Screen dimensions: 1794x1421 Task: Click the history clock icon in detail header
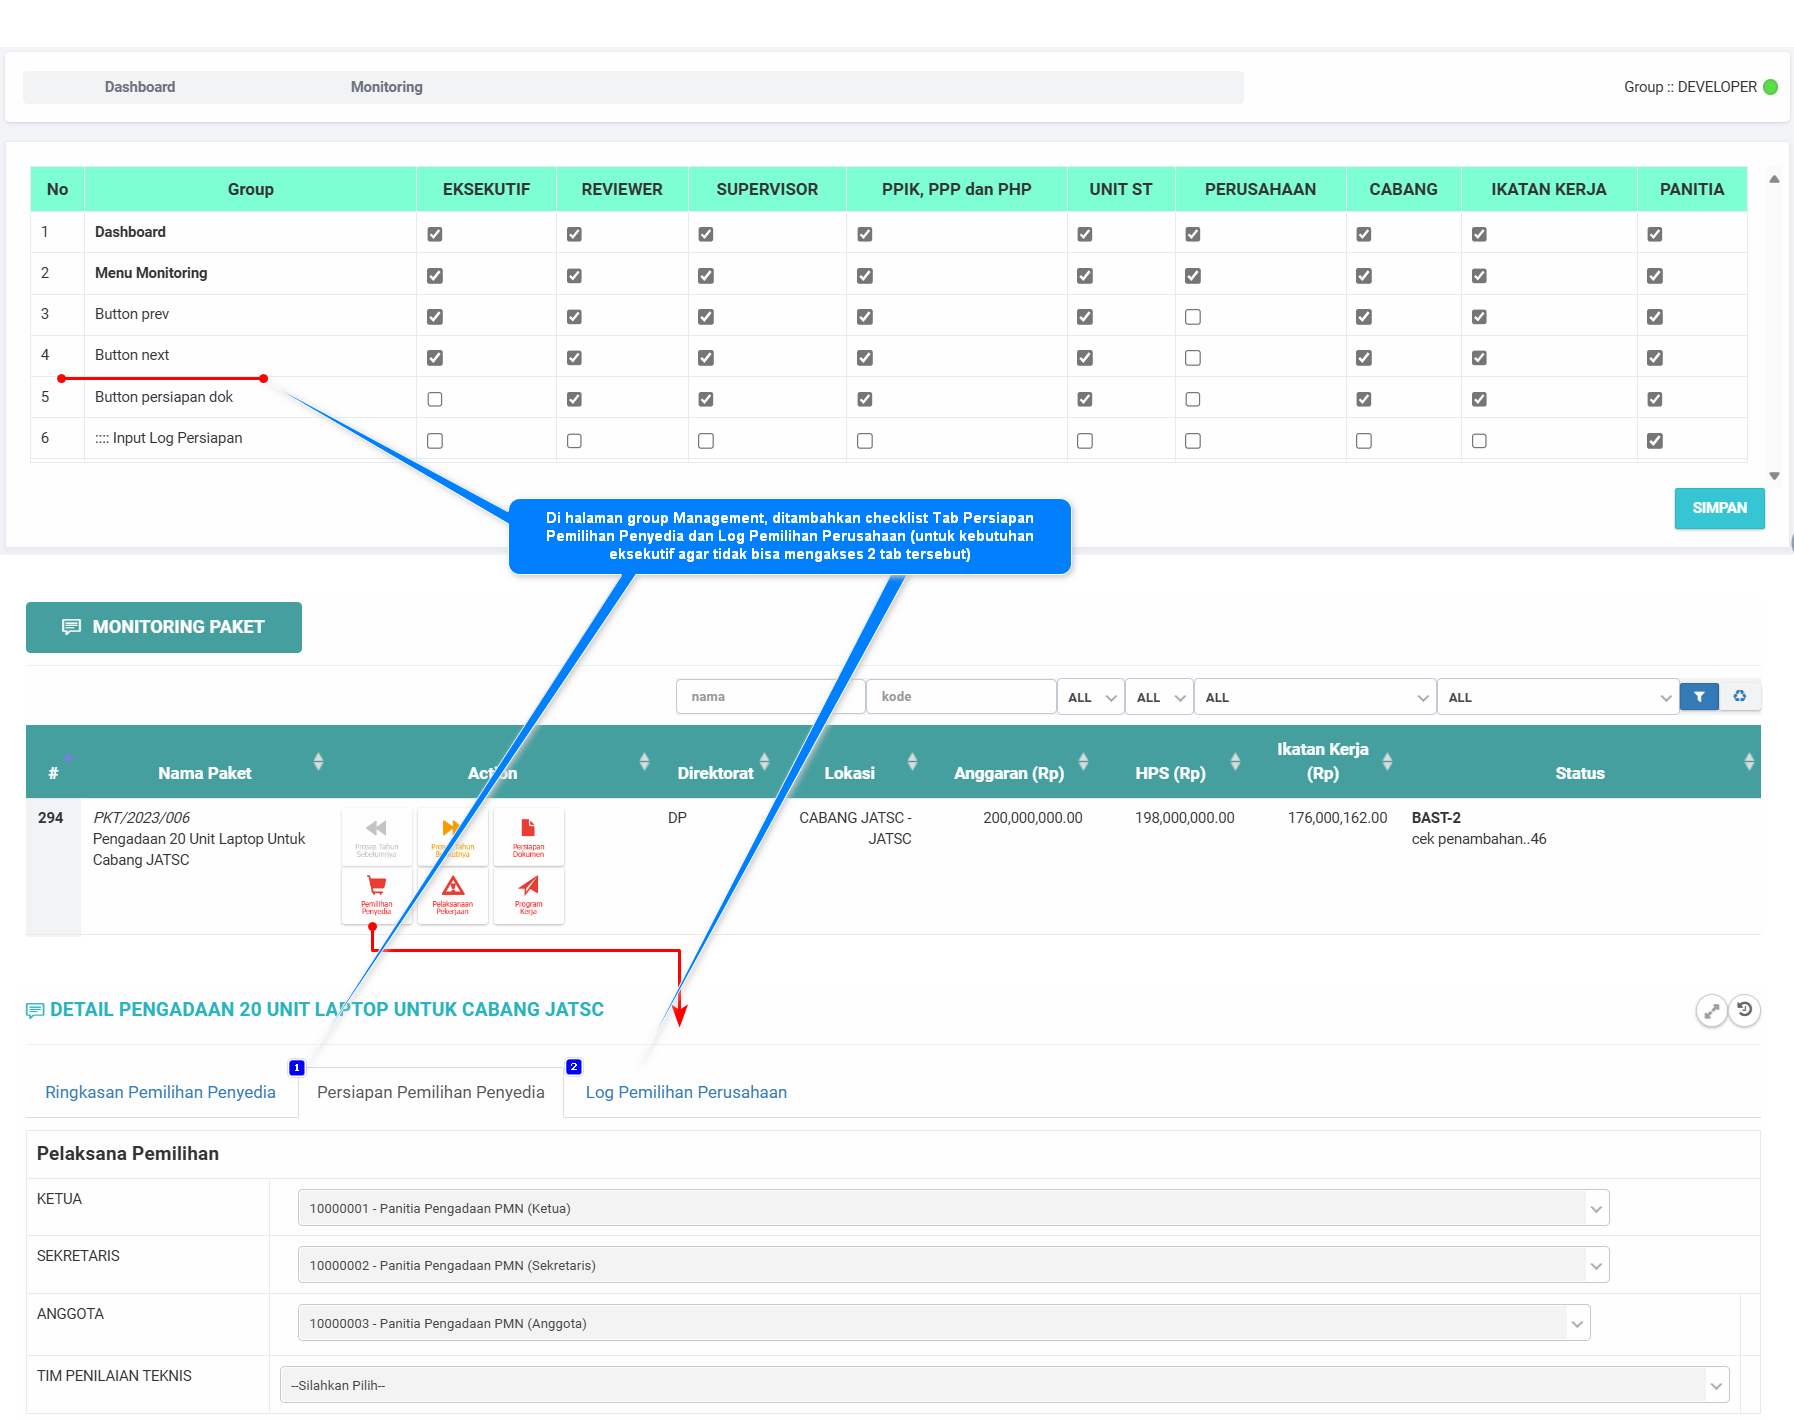coord(1745,1010)
